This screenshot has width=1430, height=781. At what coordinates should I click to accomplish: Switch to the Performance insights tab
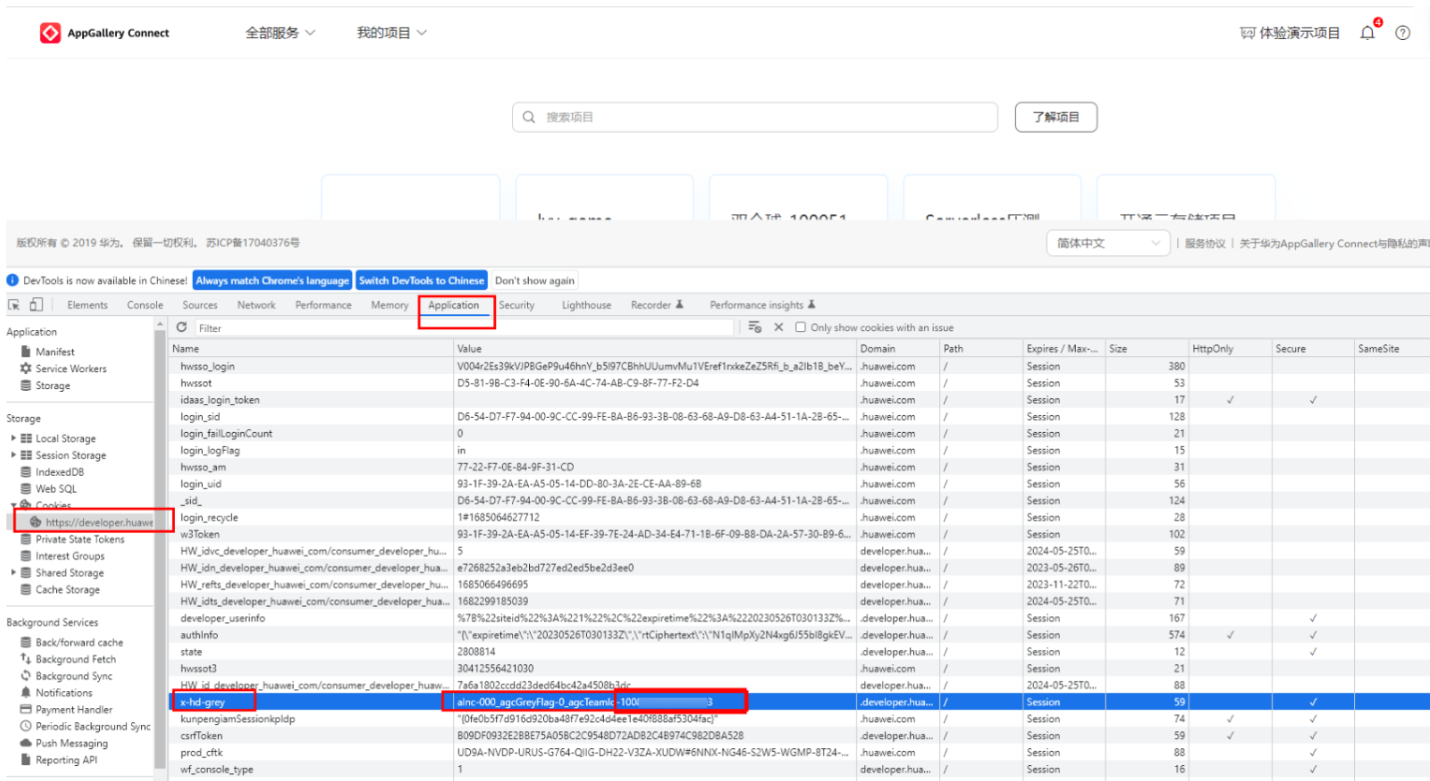point(763,305)
